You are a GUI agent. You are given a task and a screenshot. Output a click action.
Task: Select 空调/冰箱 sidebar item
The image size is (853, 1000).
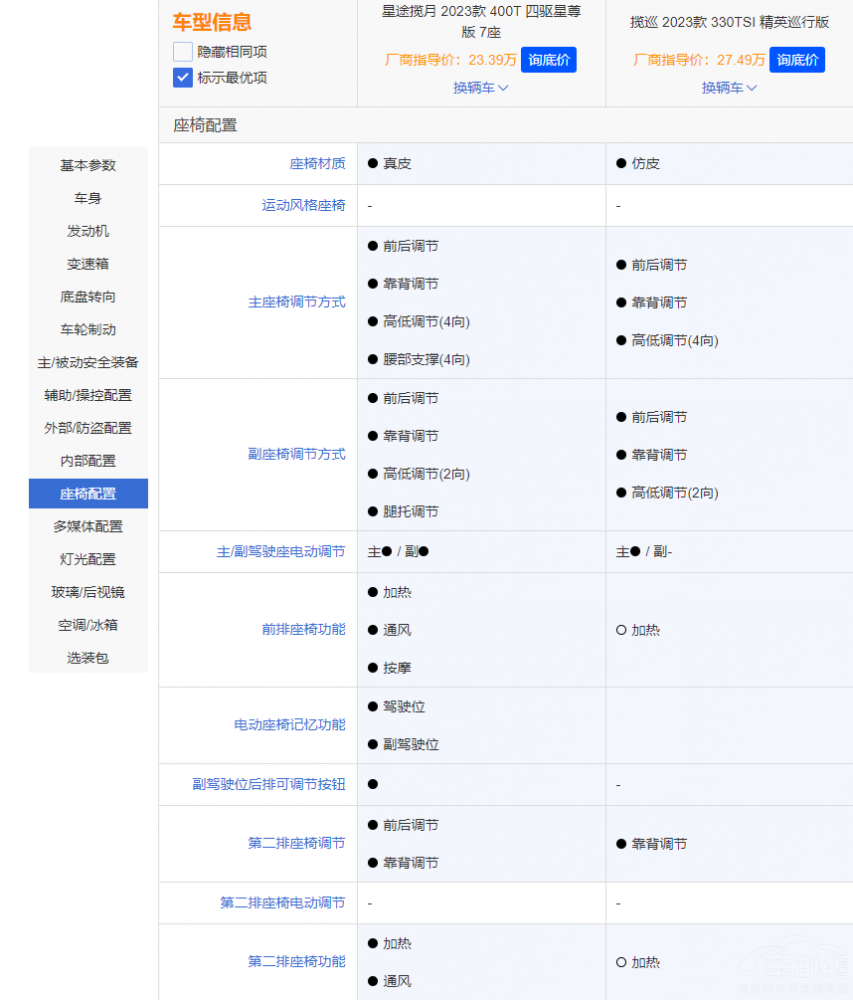tap(88, 625)
